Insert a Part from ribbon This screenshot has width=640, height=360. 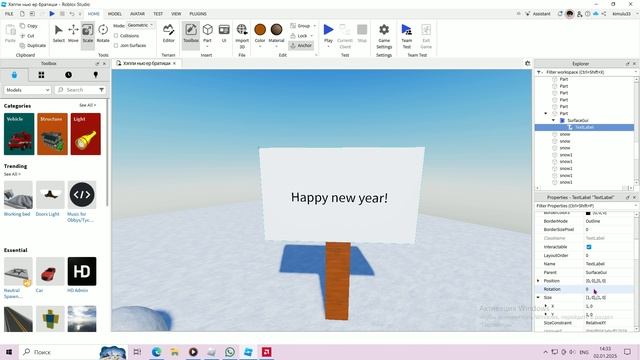pos(207,33)
